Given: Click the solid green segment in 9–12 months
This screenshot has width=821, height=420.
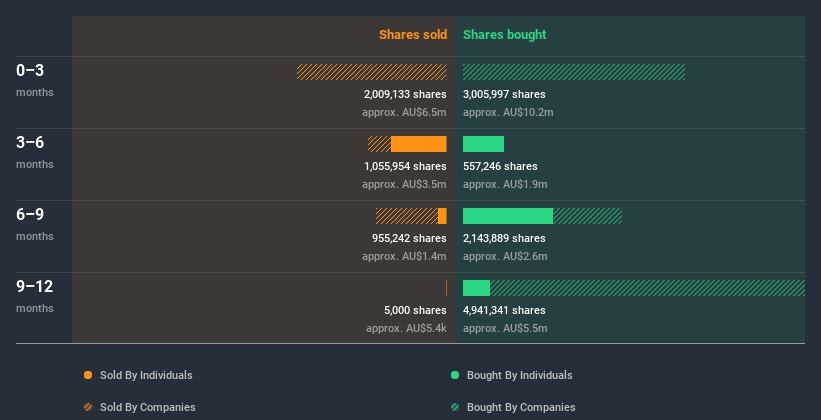Looking at the screenshot, I should tap(476, 288).
